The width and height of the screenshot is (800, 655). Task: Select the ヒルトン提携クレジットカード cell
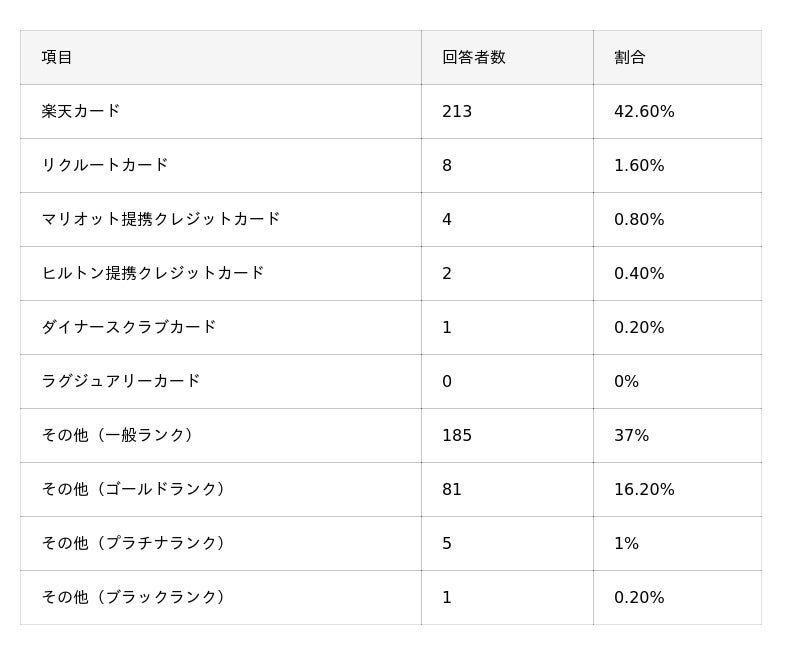click(x=153, y=273)
